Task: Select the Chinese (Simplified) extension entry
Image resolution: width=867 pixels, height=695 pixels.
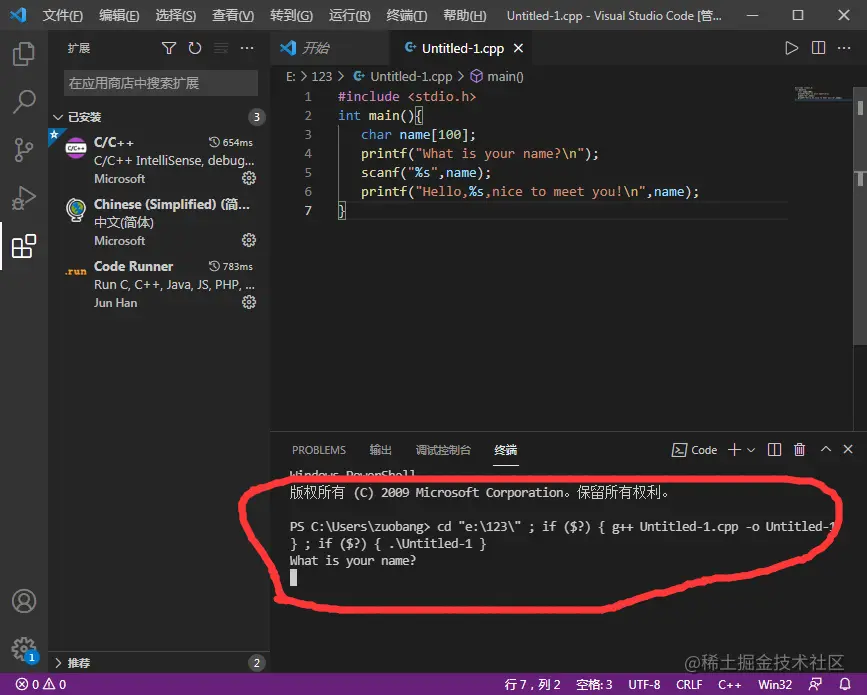Action: coord(159,222)
